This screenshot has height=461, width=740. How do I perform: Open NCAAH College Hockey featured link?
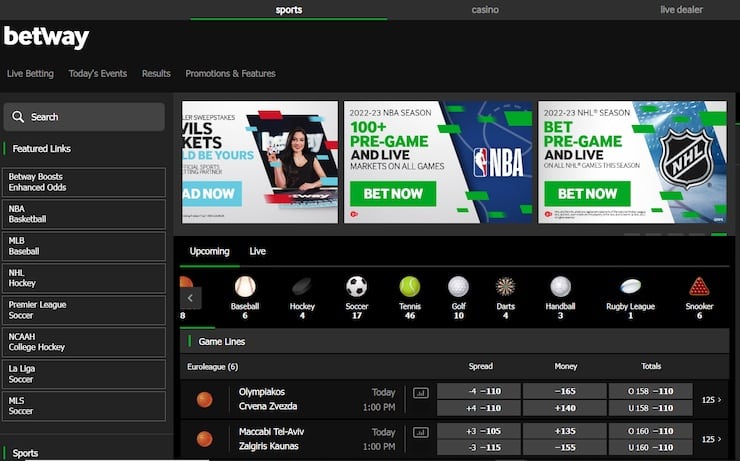point(84,342)
